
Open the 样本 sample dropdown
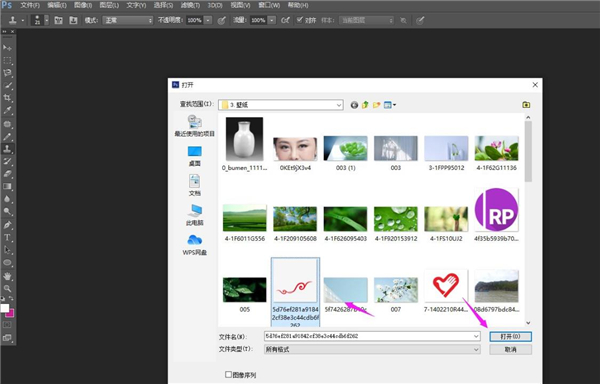point(366,21)
